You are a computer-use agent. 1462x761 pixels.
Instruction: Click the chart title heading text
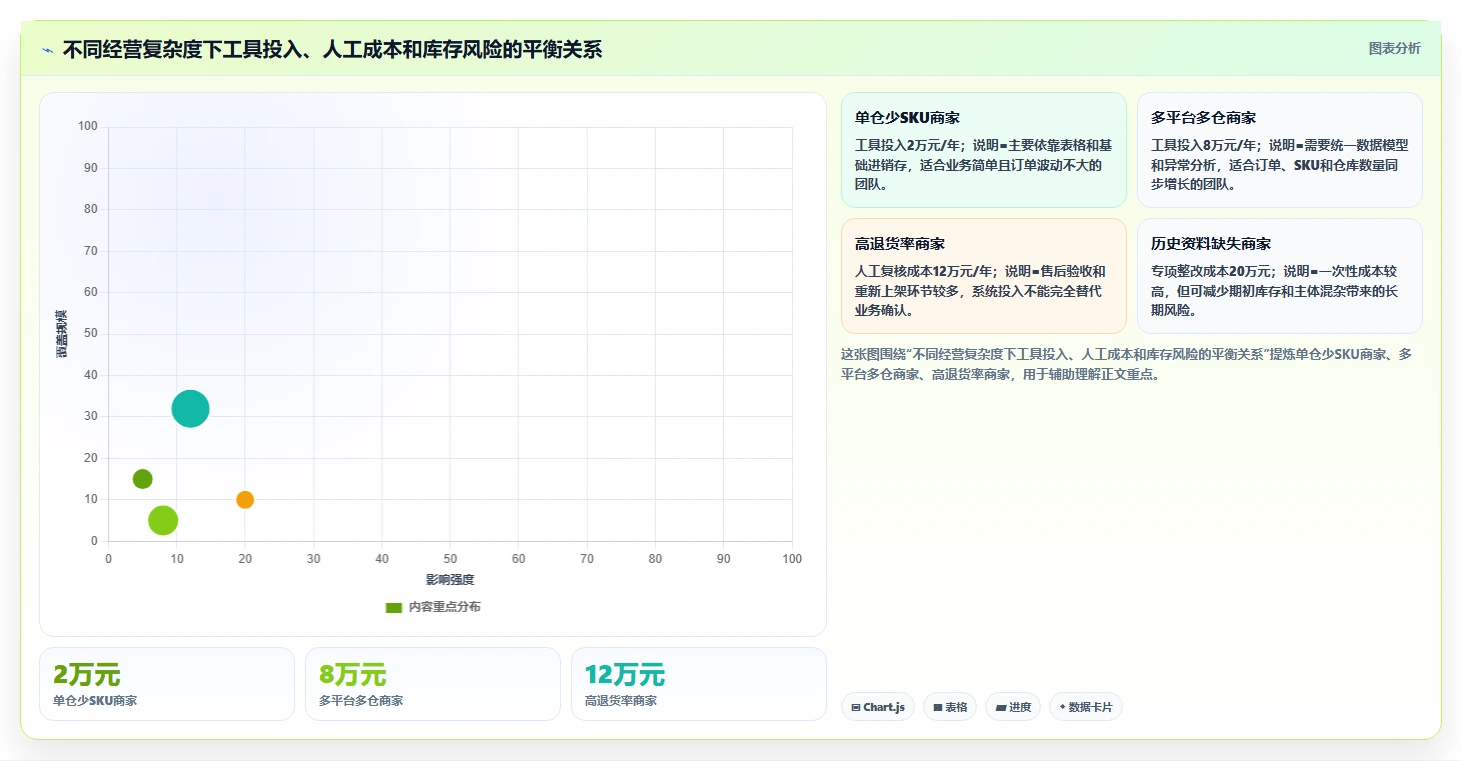tap(332, 50)
